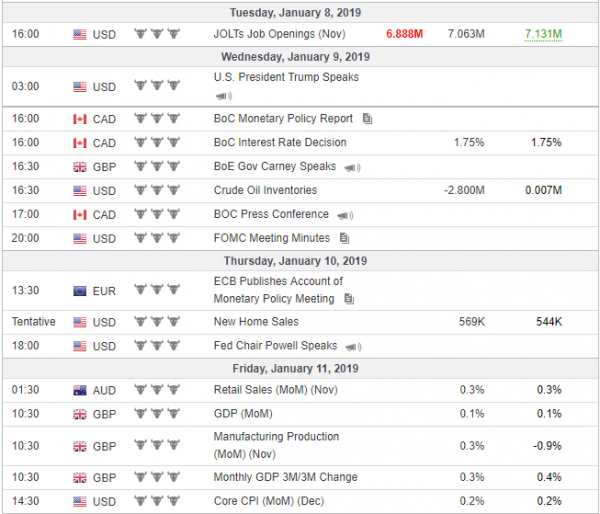Screen dimensions: 600x514
Task: Click the Retail Sales (MoM) (Nov) event
Action: click(276, 390)
